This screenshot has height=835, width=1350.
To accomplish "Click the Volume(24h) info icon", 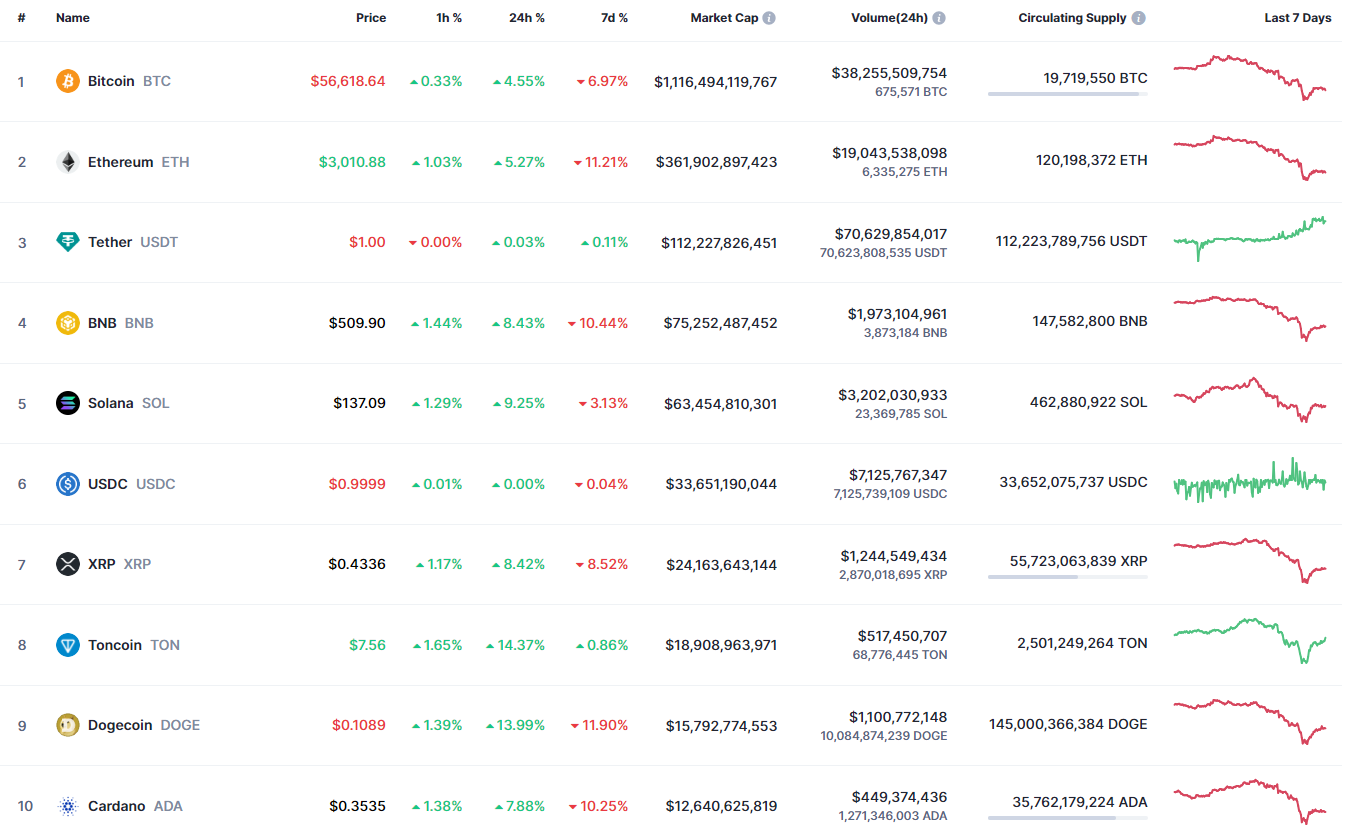I will tap(939, 18).
